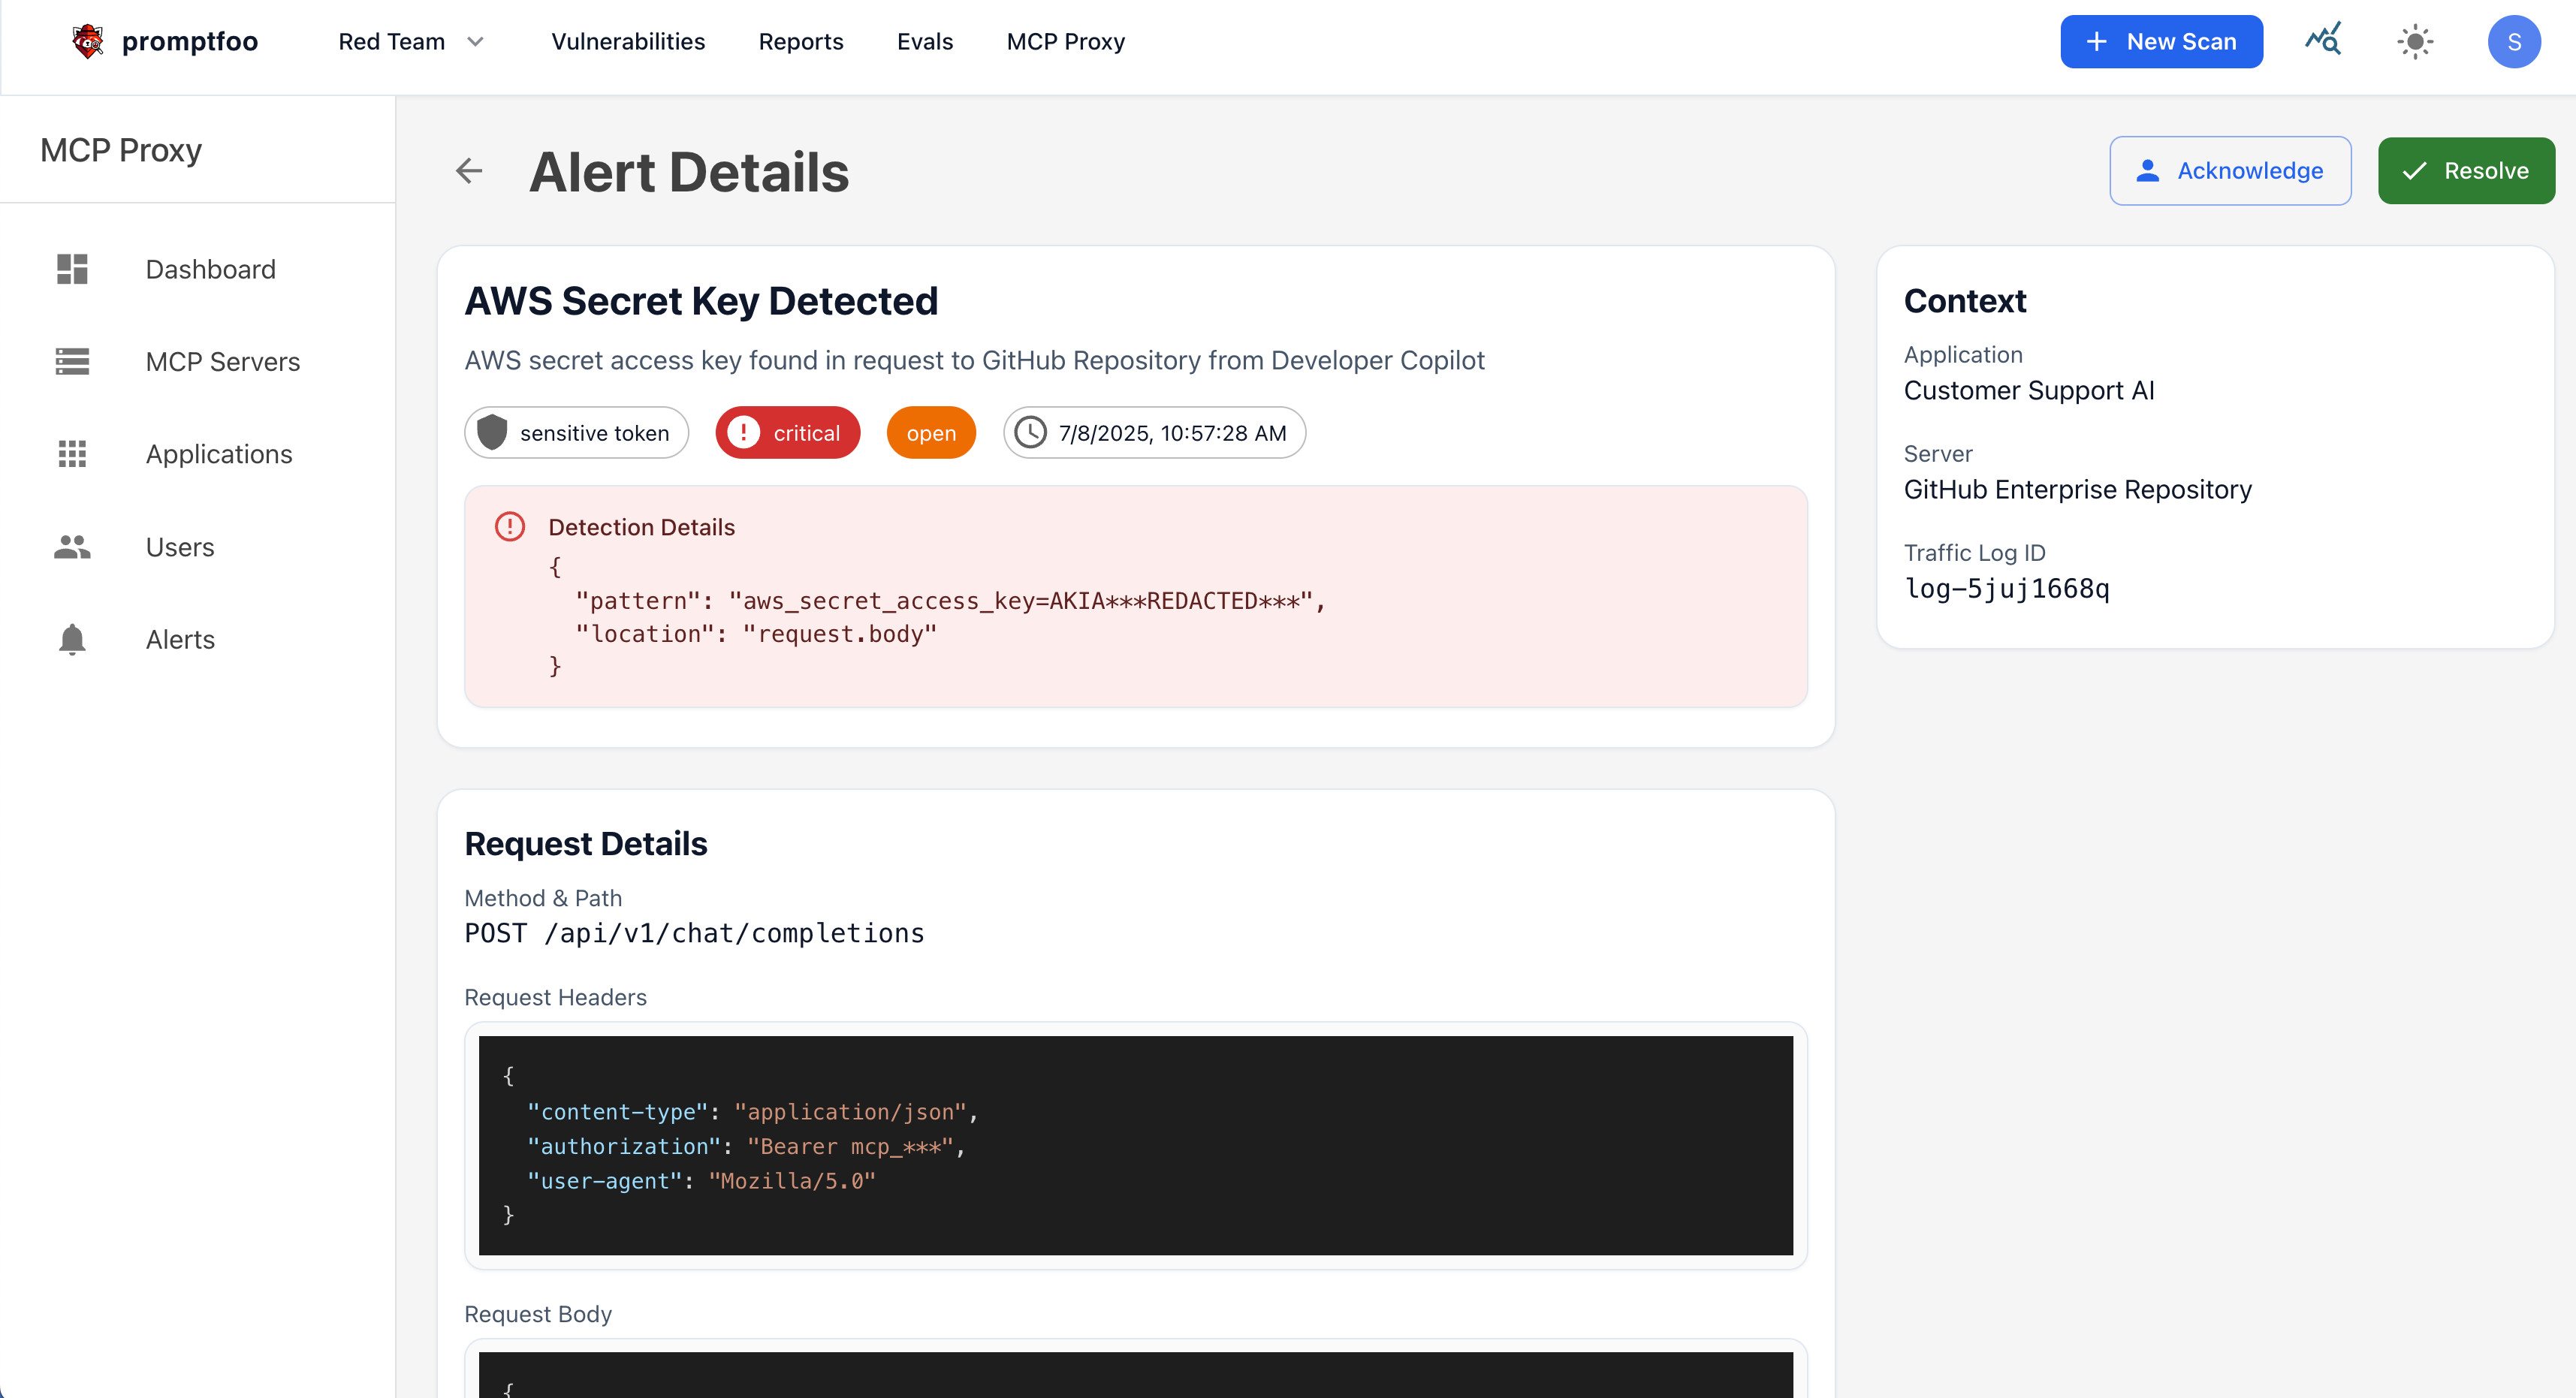Open the Dashboard from the sidebar

click(210, 269)
